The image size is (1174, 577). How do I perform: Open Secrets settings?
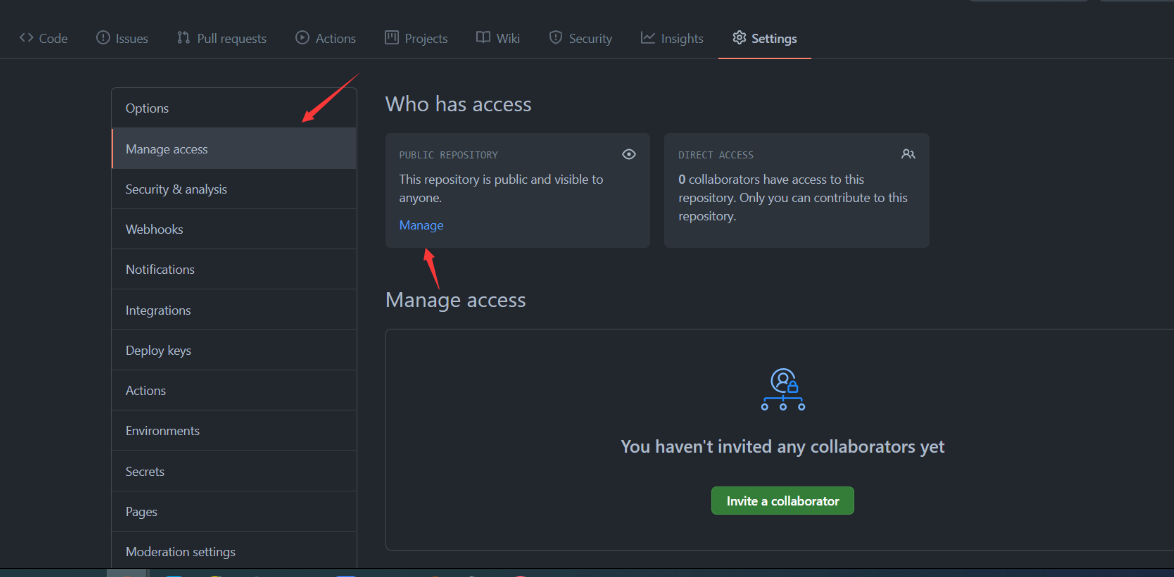(234, 471)
